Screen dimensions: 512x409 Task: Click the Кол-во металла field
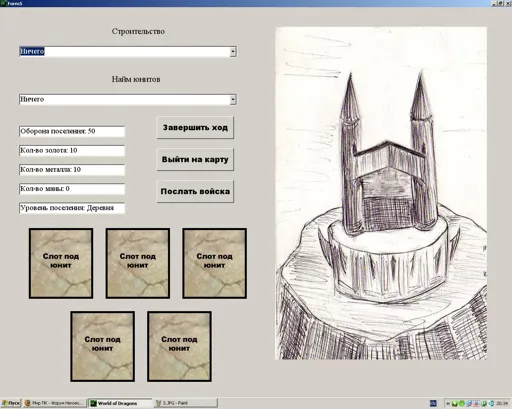click(x=72, y=170)
